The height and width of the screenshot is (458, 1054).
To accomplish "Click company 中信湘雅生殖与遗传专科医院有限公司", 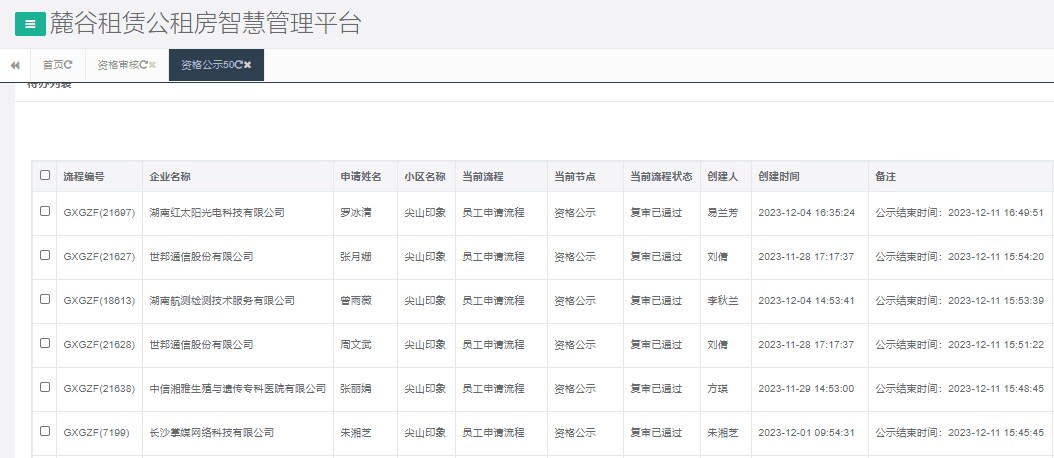I will (x=238, y=389).
